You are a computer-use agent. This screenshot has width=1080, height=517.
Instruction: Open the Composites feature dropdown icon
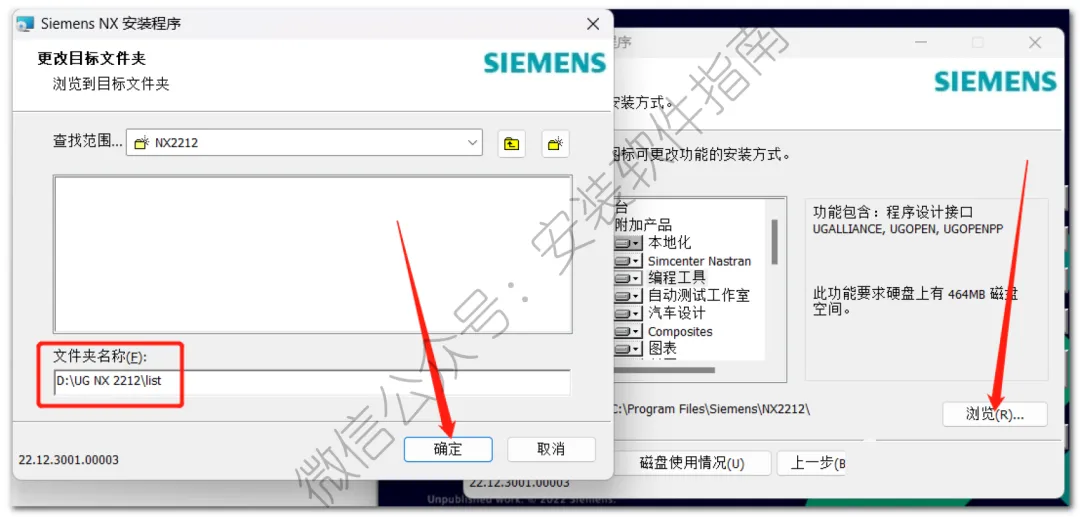click(x=628, y=331)
